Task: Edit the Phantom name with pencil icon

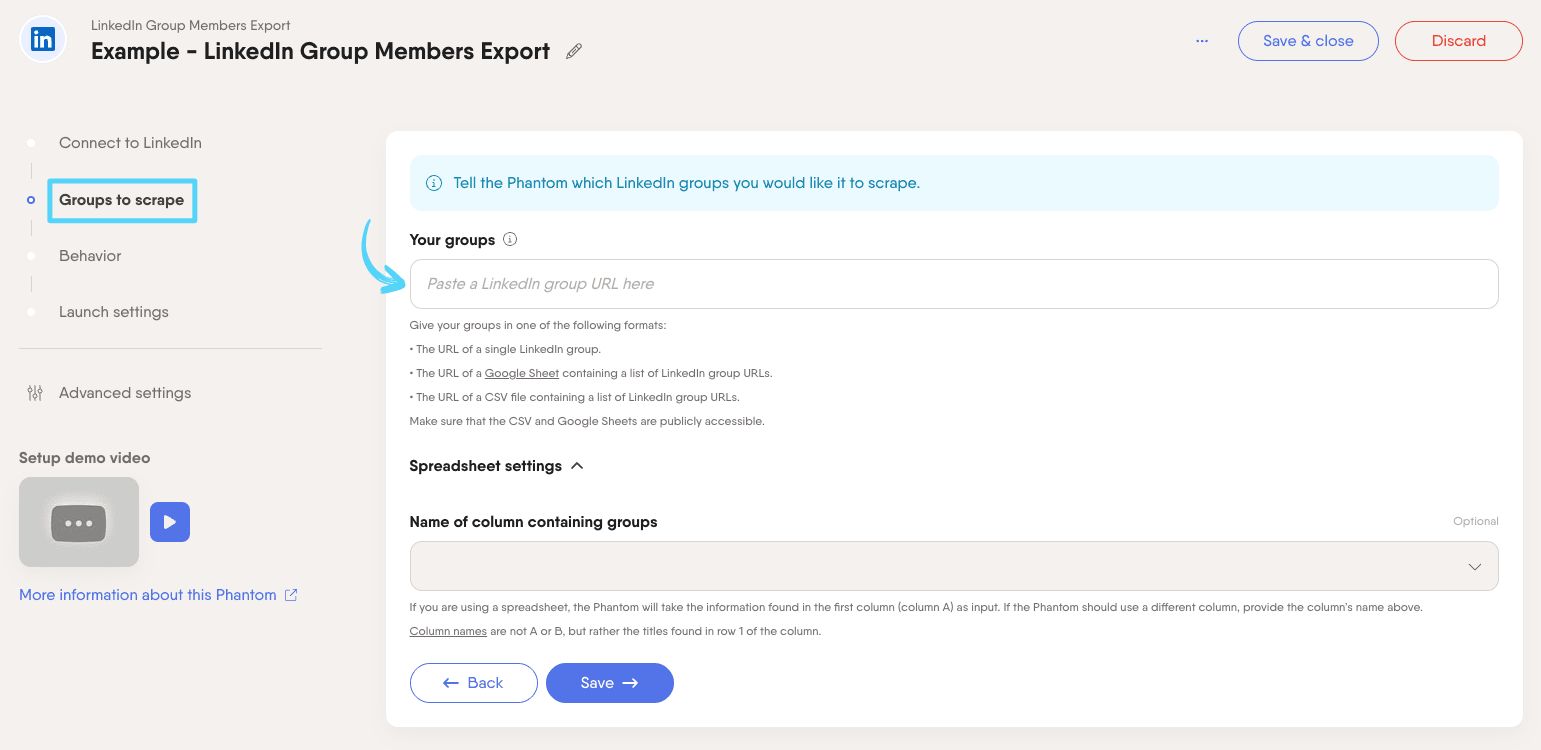Action: click(574, 51)
